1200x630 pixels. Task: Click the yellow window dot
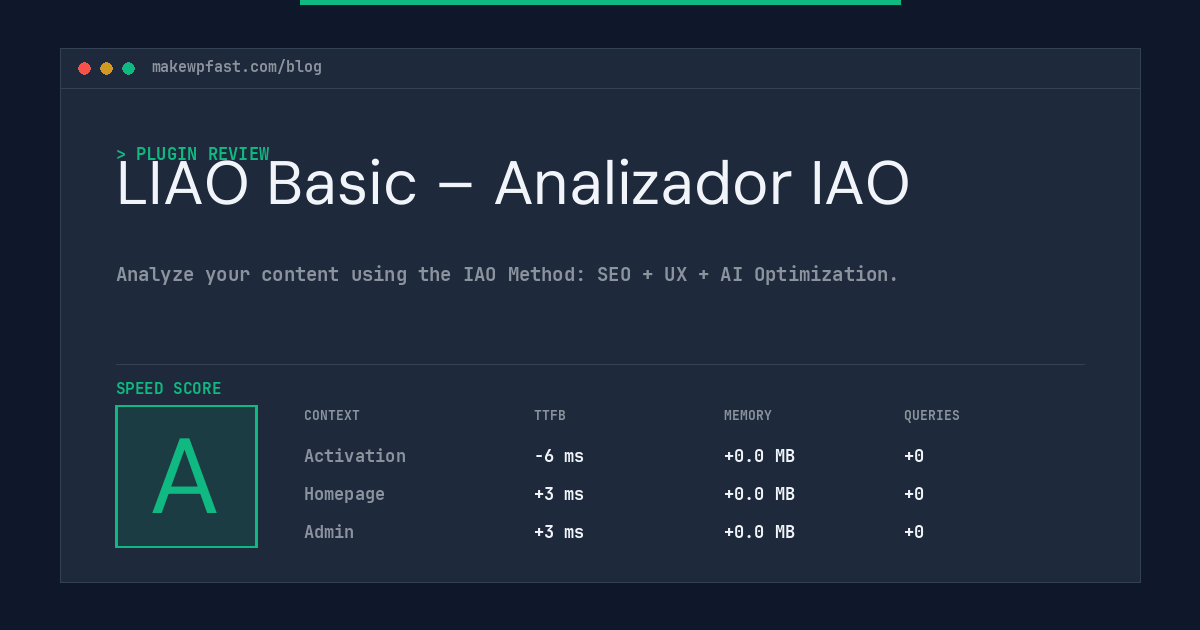106,68
